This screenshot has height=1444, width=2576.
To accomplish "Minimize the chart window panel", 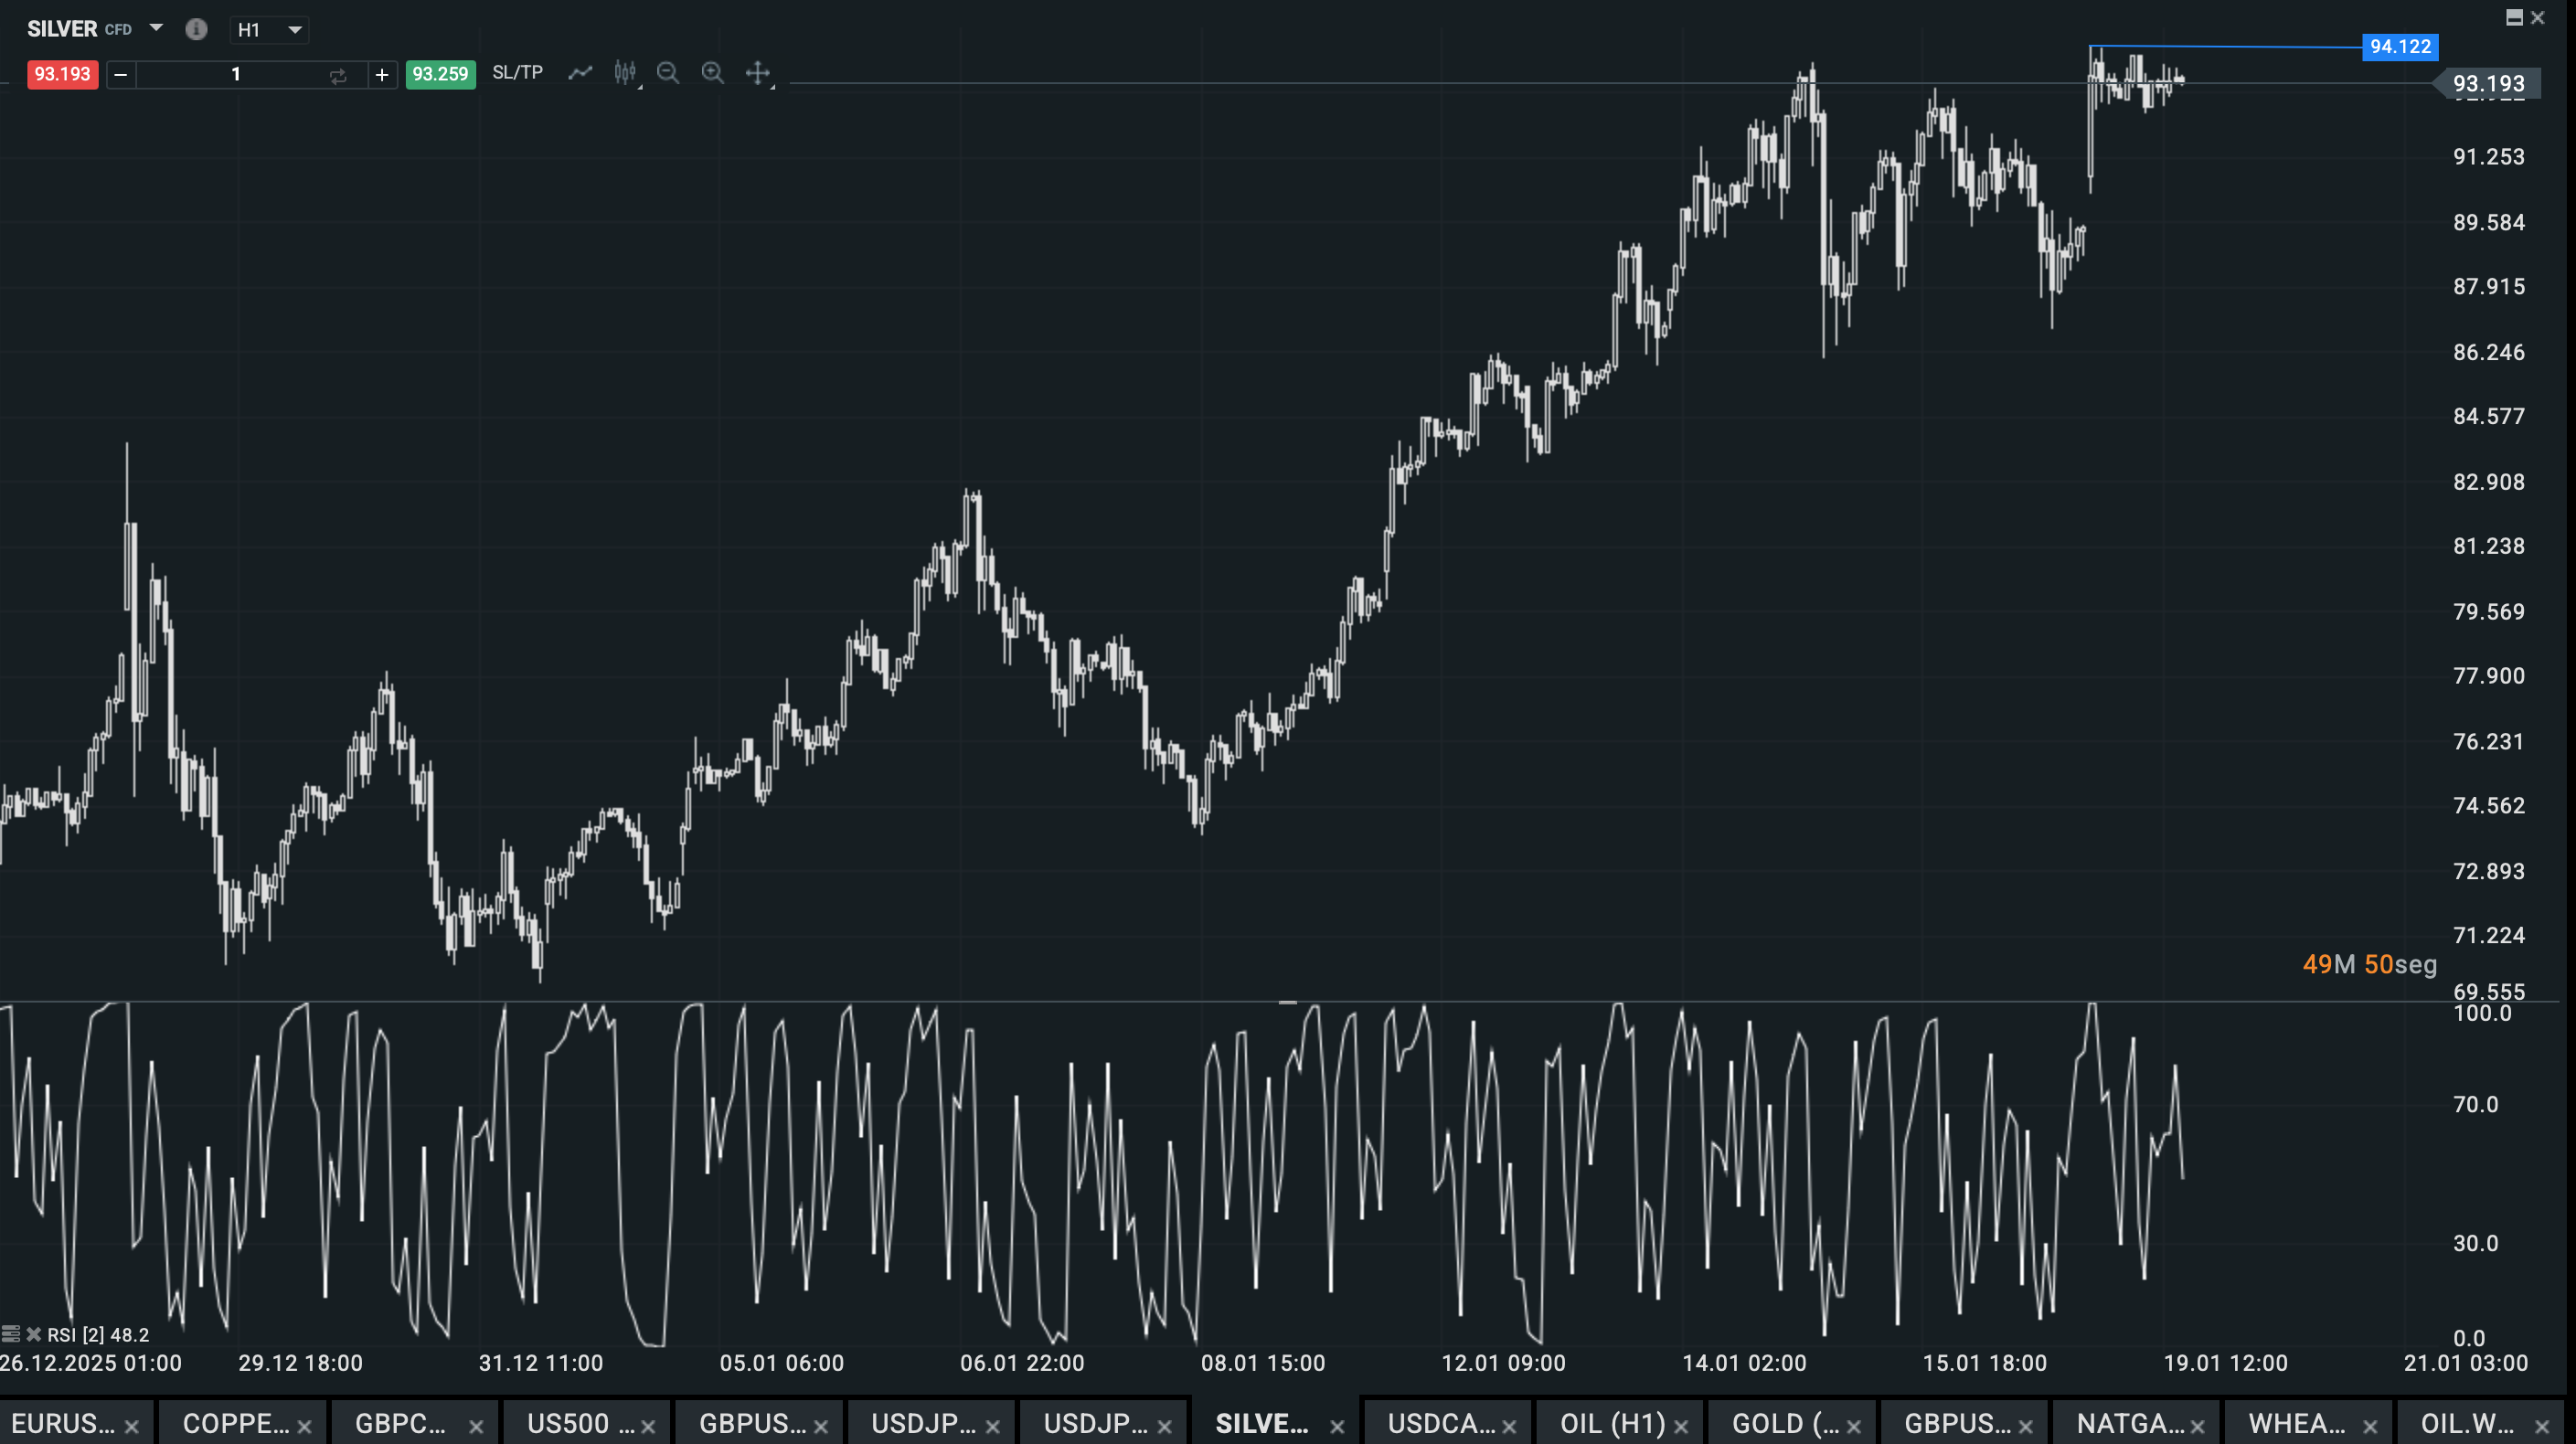I will 2513,17.
